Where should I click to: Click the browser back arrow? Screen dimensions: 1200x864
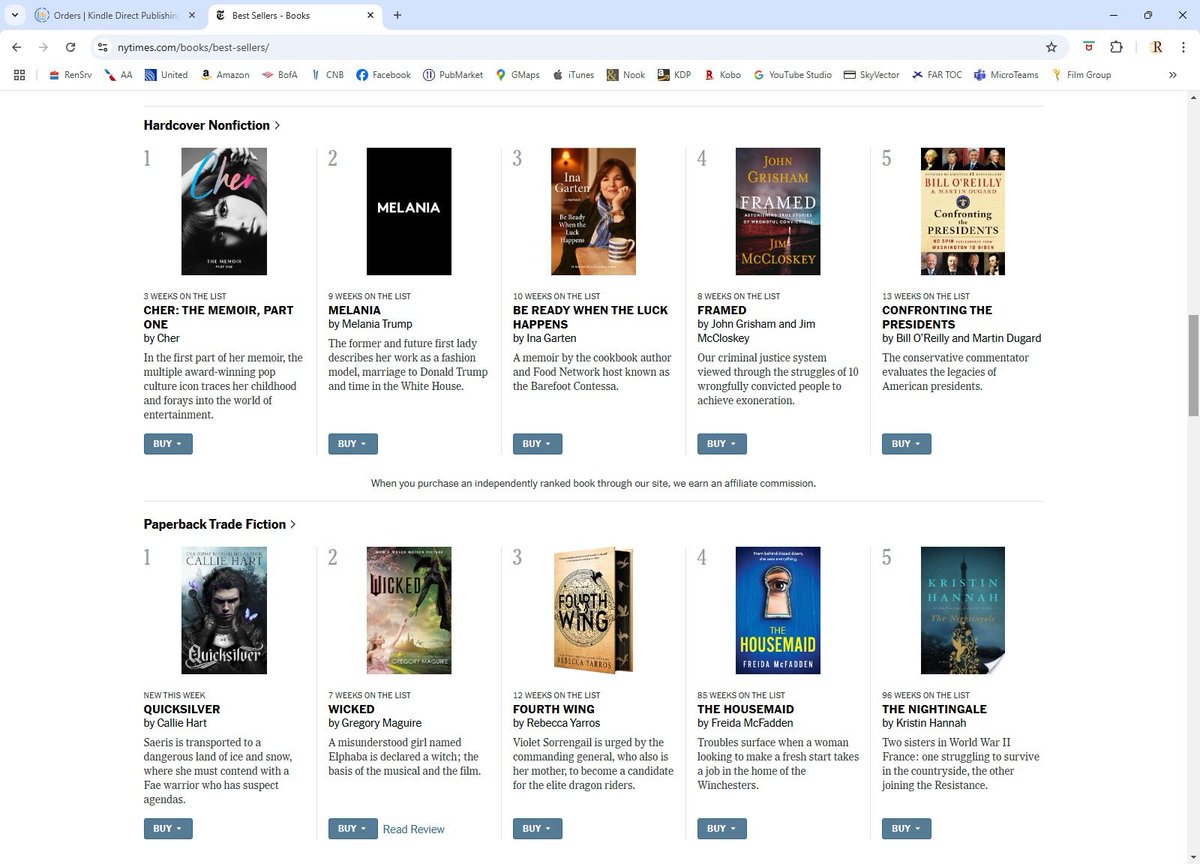coord(17,47)
